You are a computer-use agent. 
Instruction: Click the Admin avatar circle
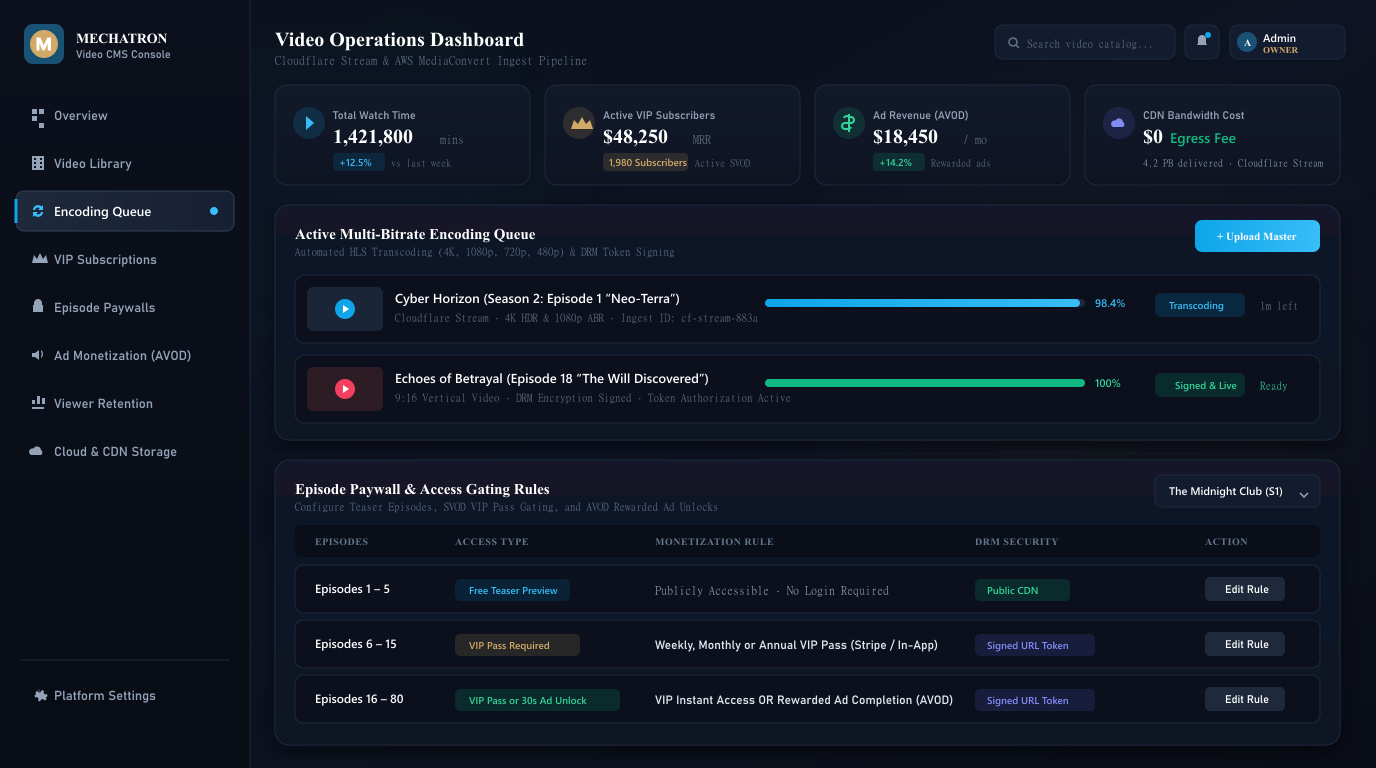1247,42
